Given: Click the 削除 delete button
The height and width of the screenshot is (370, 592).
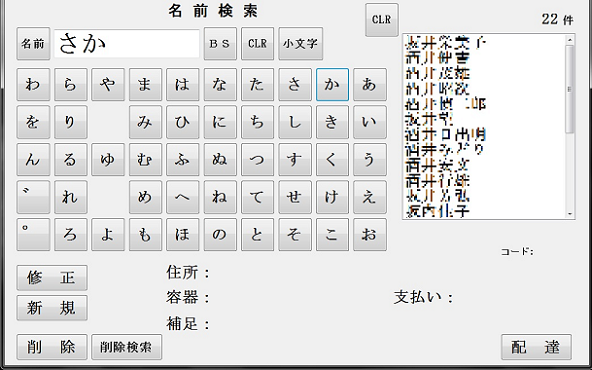Looking at the screenshot, I should pos(52,347).
